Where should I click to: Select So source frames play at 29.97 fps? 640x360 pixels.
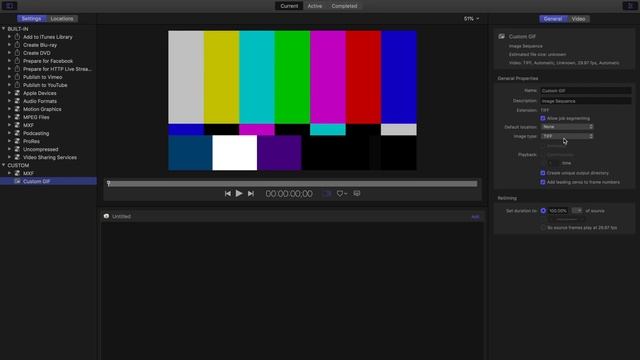pos(543,228)
